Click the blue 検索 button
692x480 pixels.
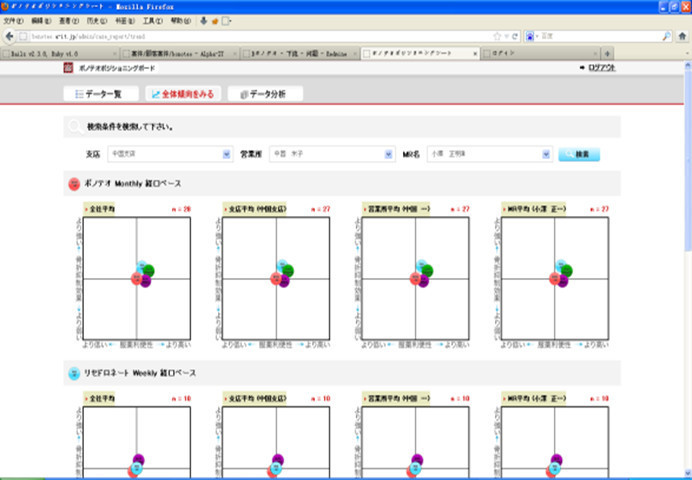(579, 154)
